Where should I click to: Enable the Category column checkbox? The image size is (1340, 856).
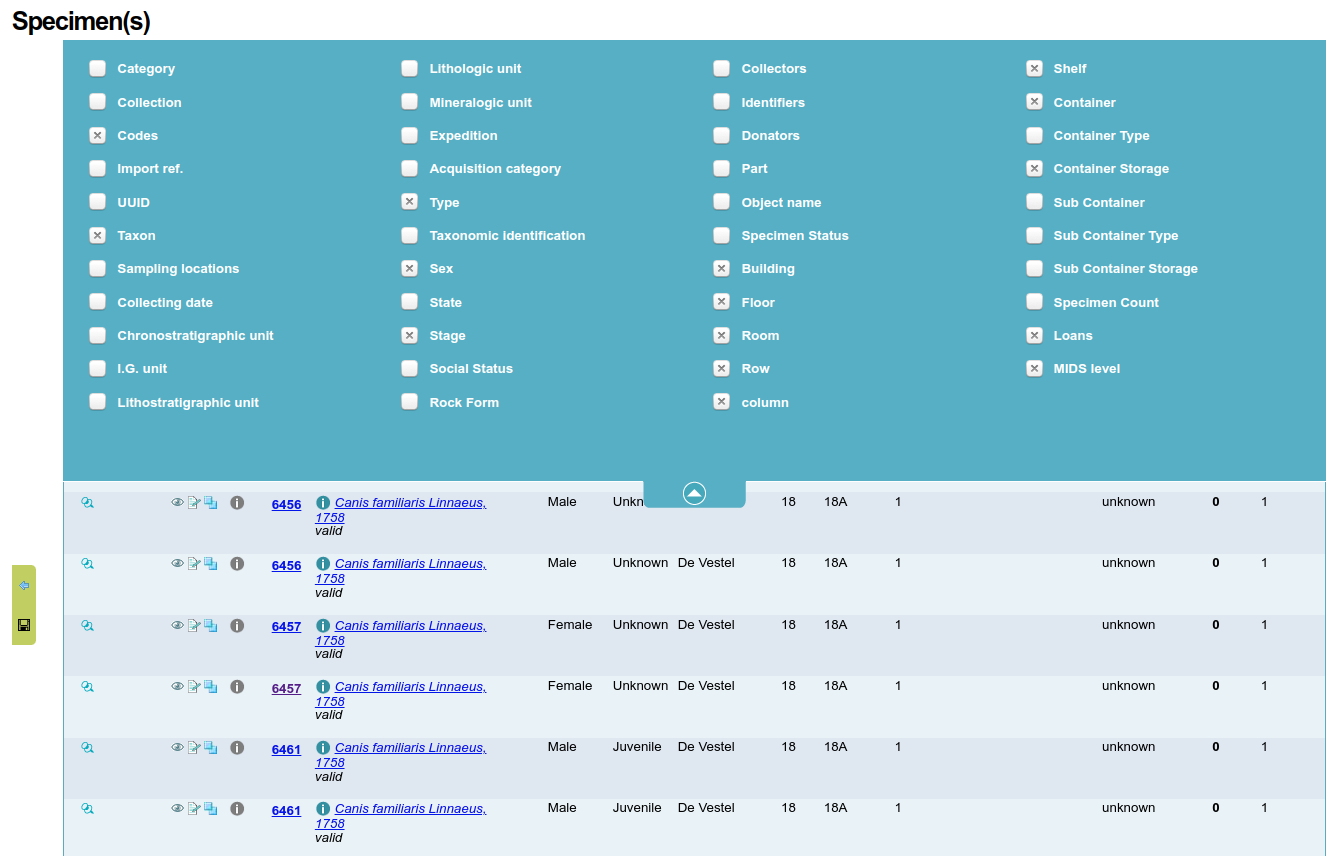97,68
